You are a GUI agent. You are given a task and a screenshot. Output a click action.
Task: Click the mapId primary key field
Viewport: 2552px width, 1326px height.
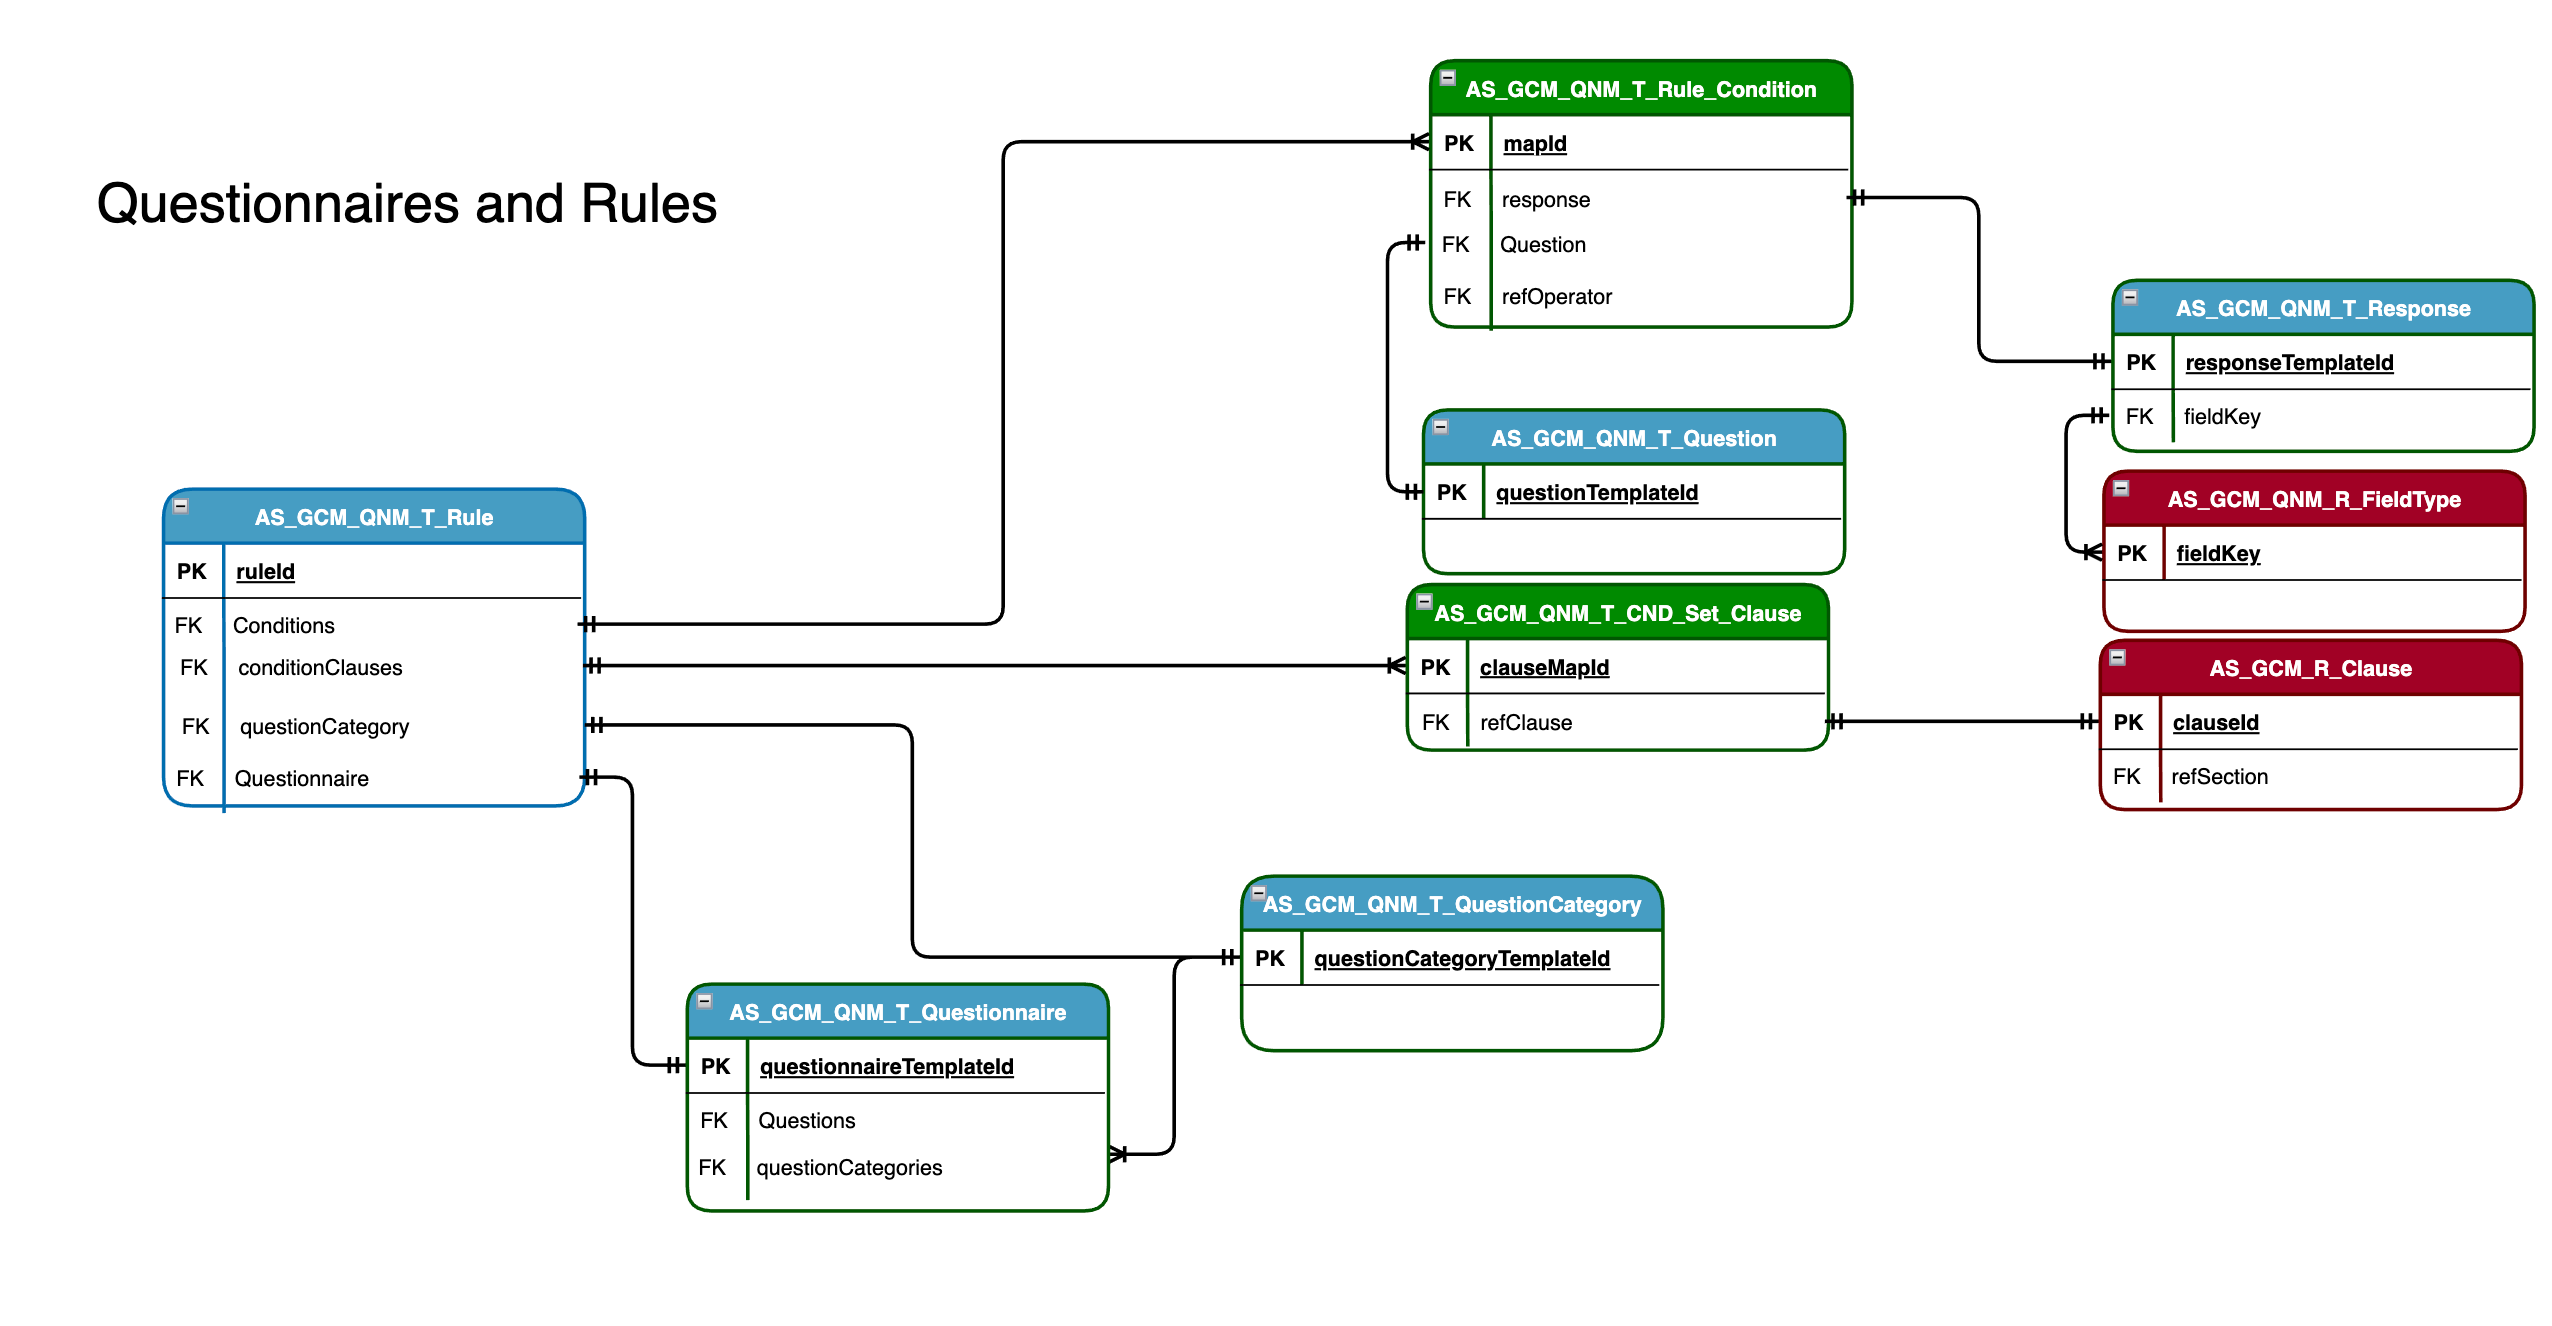click(x=1535, y=144)
